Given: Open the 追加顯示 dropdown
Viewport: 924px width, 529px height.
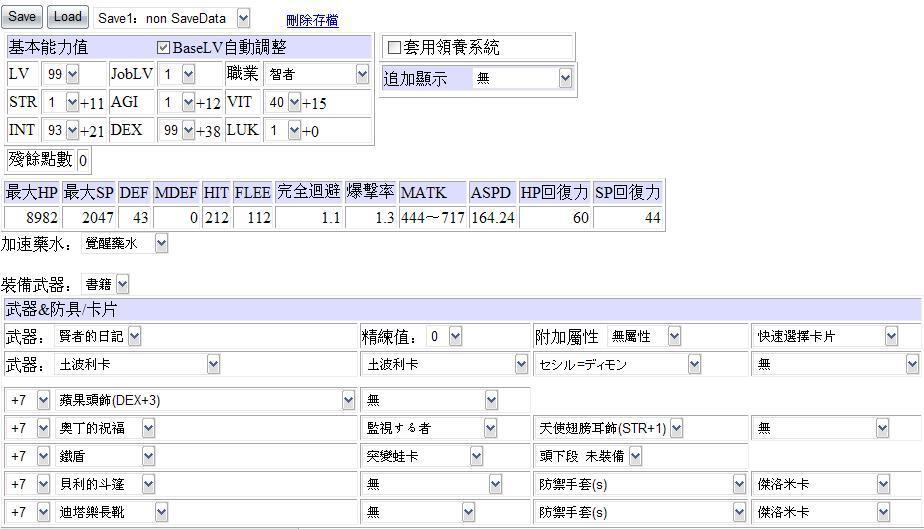Looking at the screenshot, I should [x=522, y=78].
